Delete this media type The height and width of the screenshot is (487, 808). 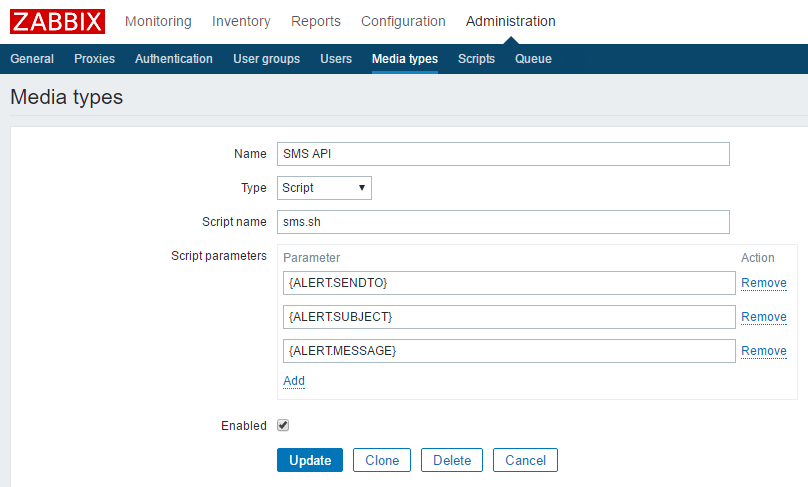pos(452,460)
